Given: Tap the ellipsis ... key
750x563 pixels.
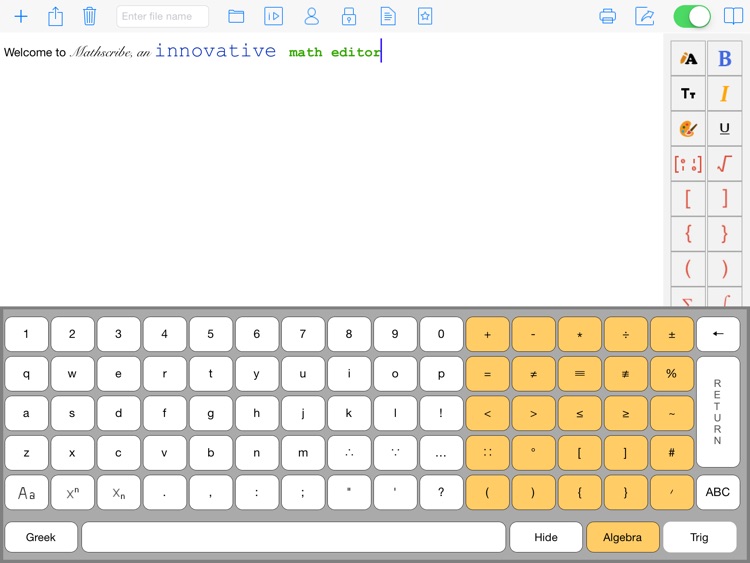Looking at the screenshot, I should [441, 453].
